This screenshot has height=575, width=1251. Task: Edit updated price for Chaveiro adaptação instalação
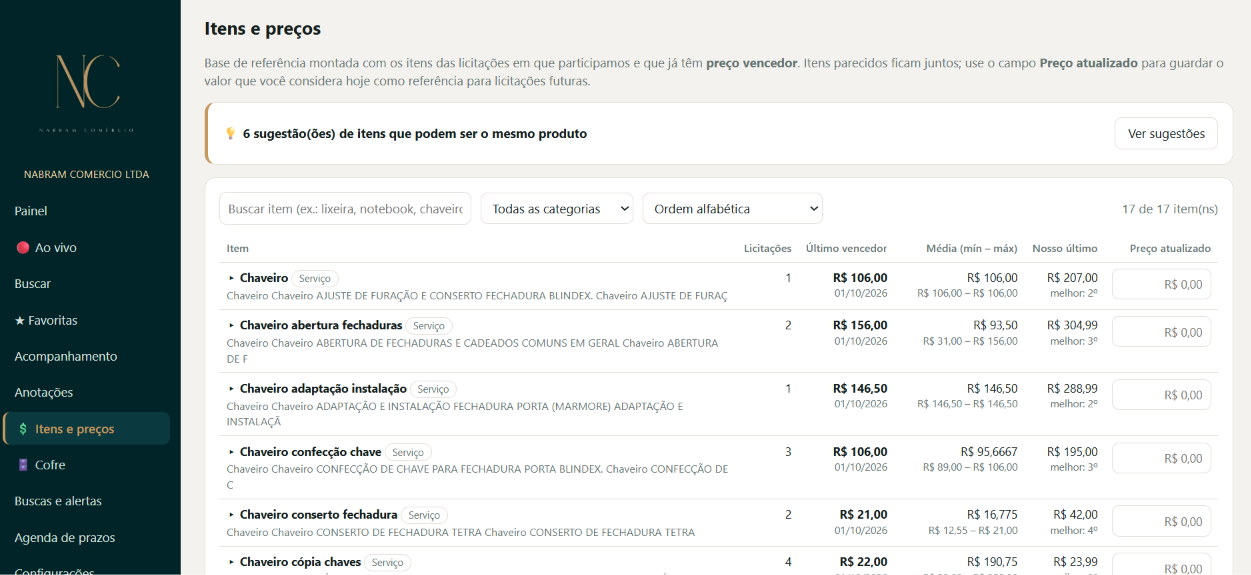(x=1161, y=395)
